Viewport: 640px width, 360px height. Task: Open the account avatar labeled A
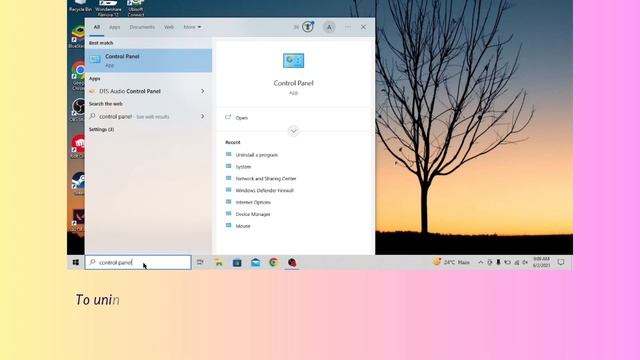[x=329, y=27]
